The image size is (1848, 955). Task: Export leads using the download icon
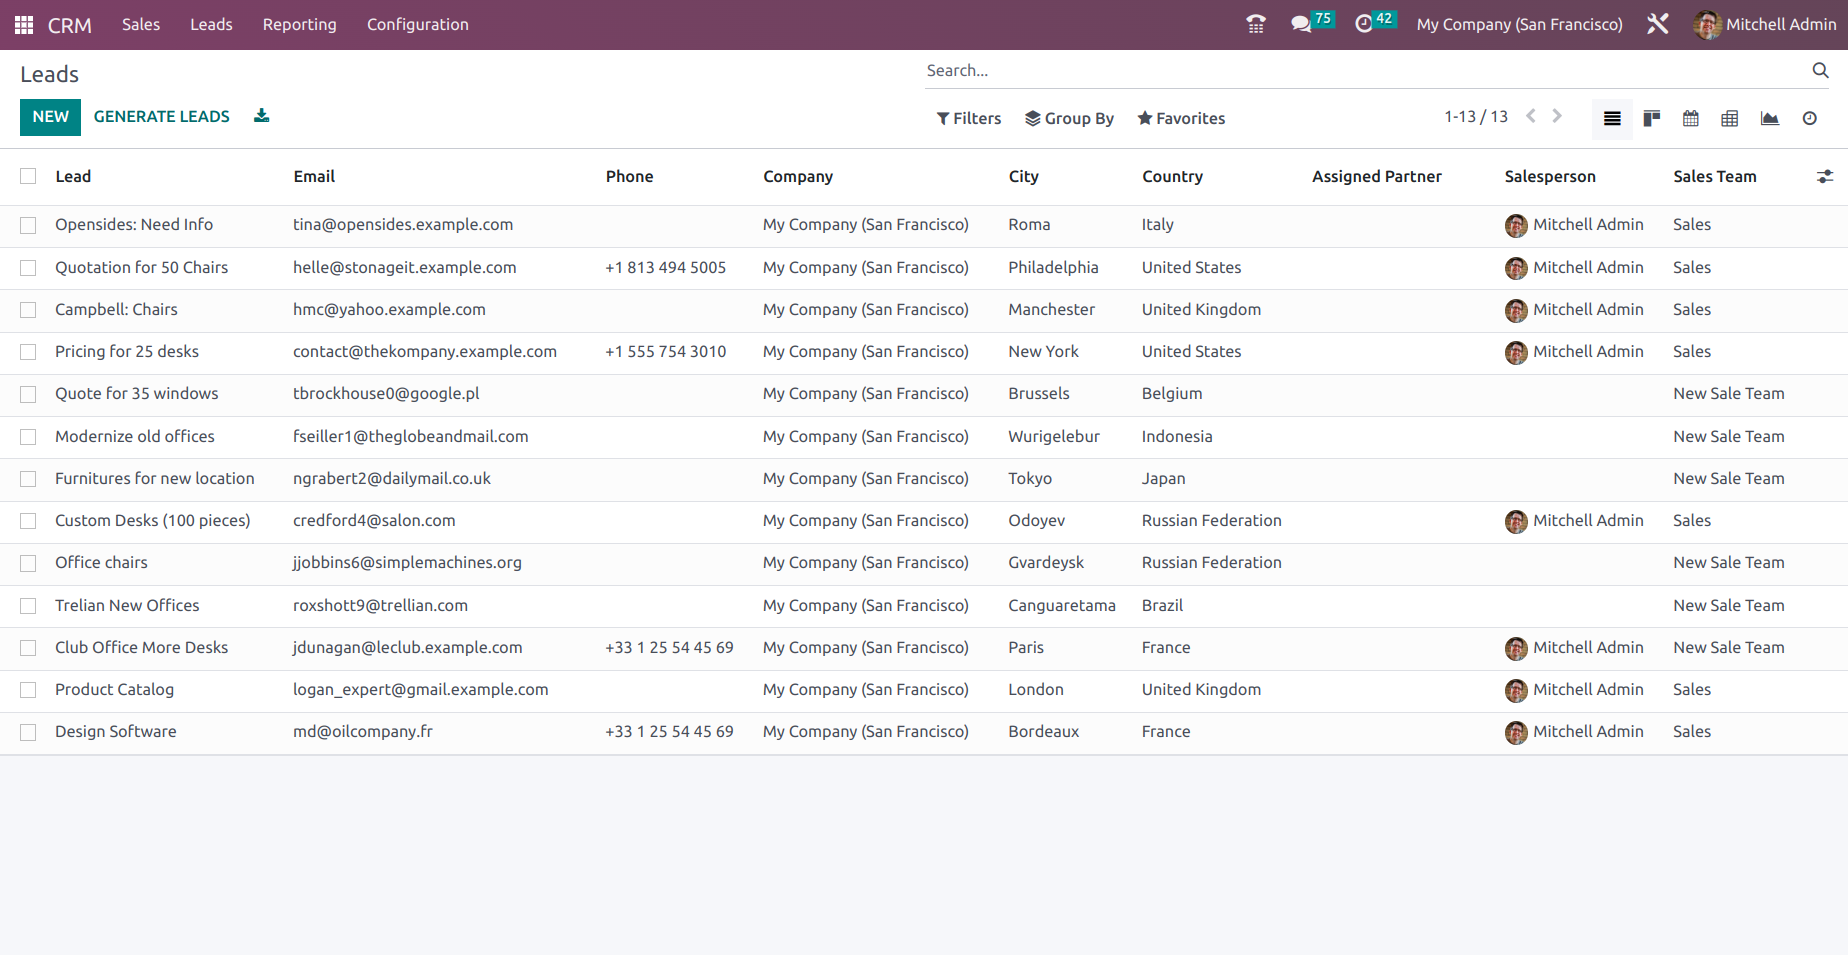(260, 116)
